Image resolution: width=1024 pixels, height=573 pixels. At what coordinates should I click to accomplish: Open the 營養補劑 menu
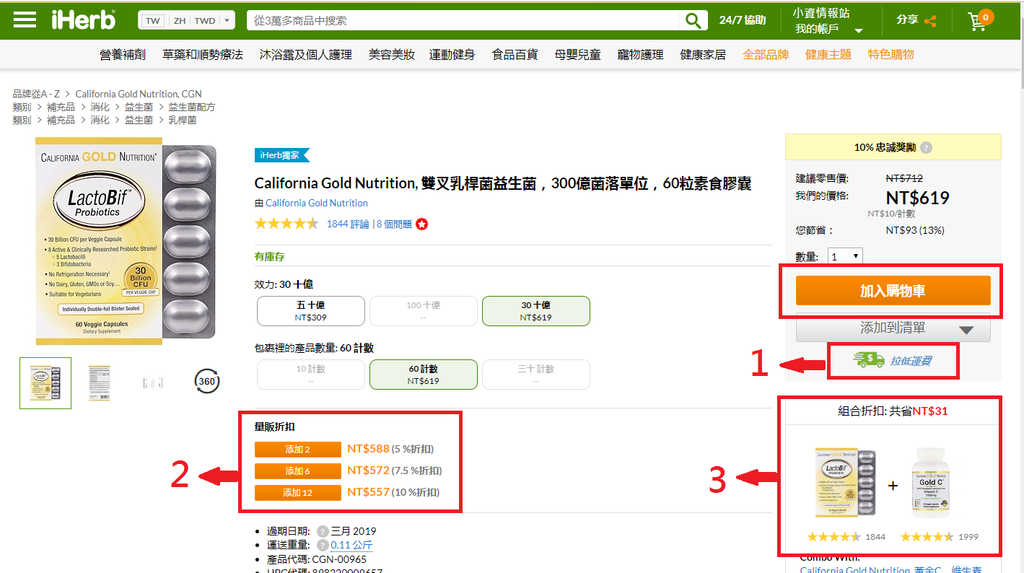[x=122, y=55]
